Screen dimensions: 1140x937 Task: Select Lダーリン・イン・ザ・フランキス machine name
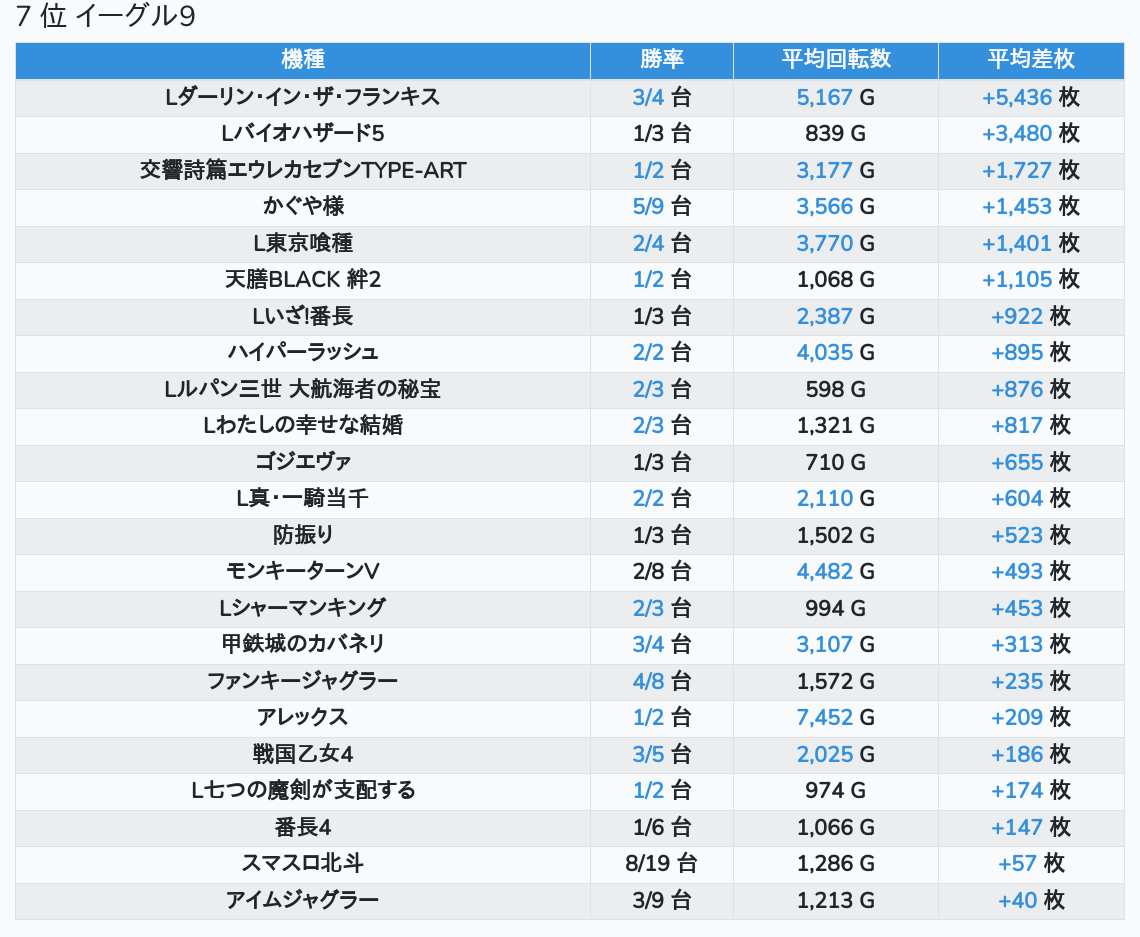(x=302, y=97)
